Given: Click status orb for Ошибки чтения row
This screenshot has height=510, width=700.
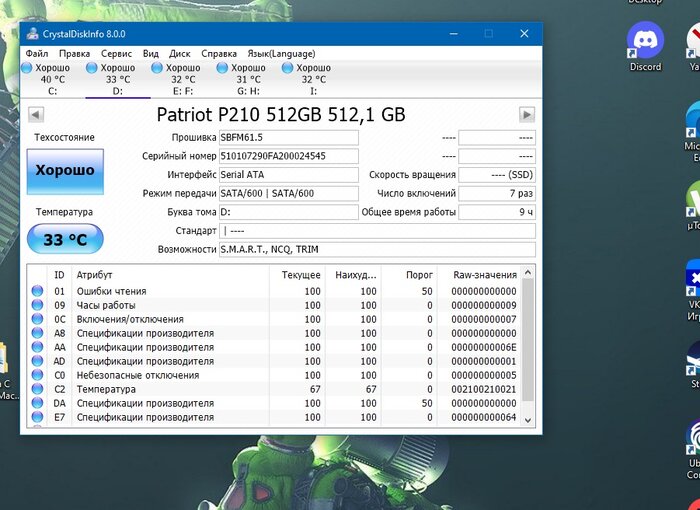Looking at the screenshot, I should [x=38, y=291].
